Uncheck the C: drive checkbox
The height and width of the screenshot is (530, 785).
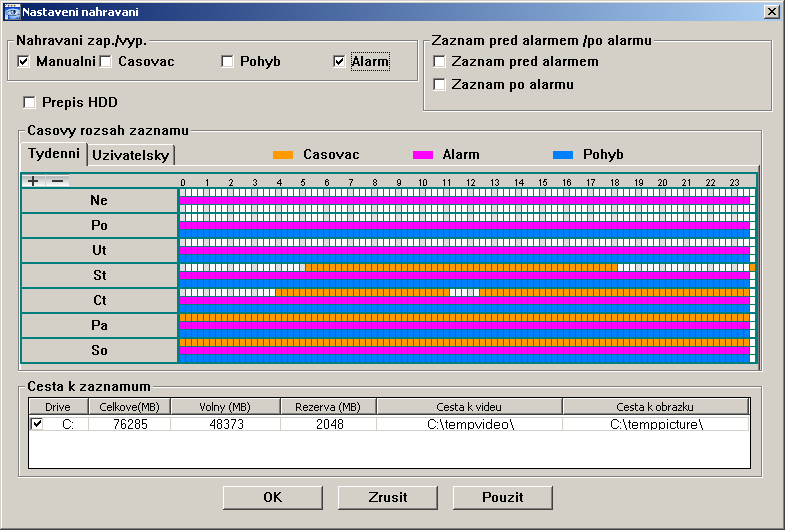(x=37, y=424)
